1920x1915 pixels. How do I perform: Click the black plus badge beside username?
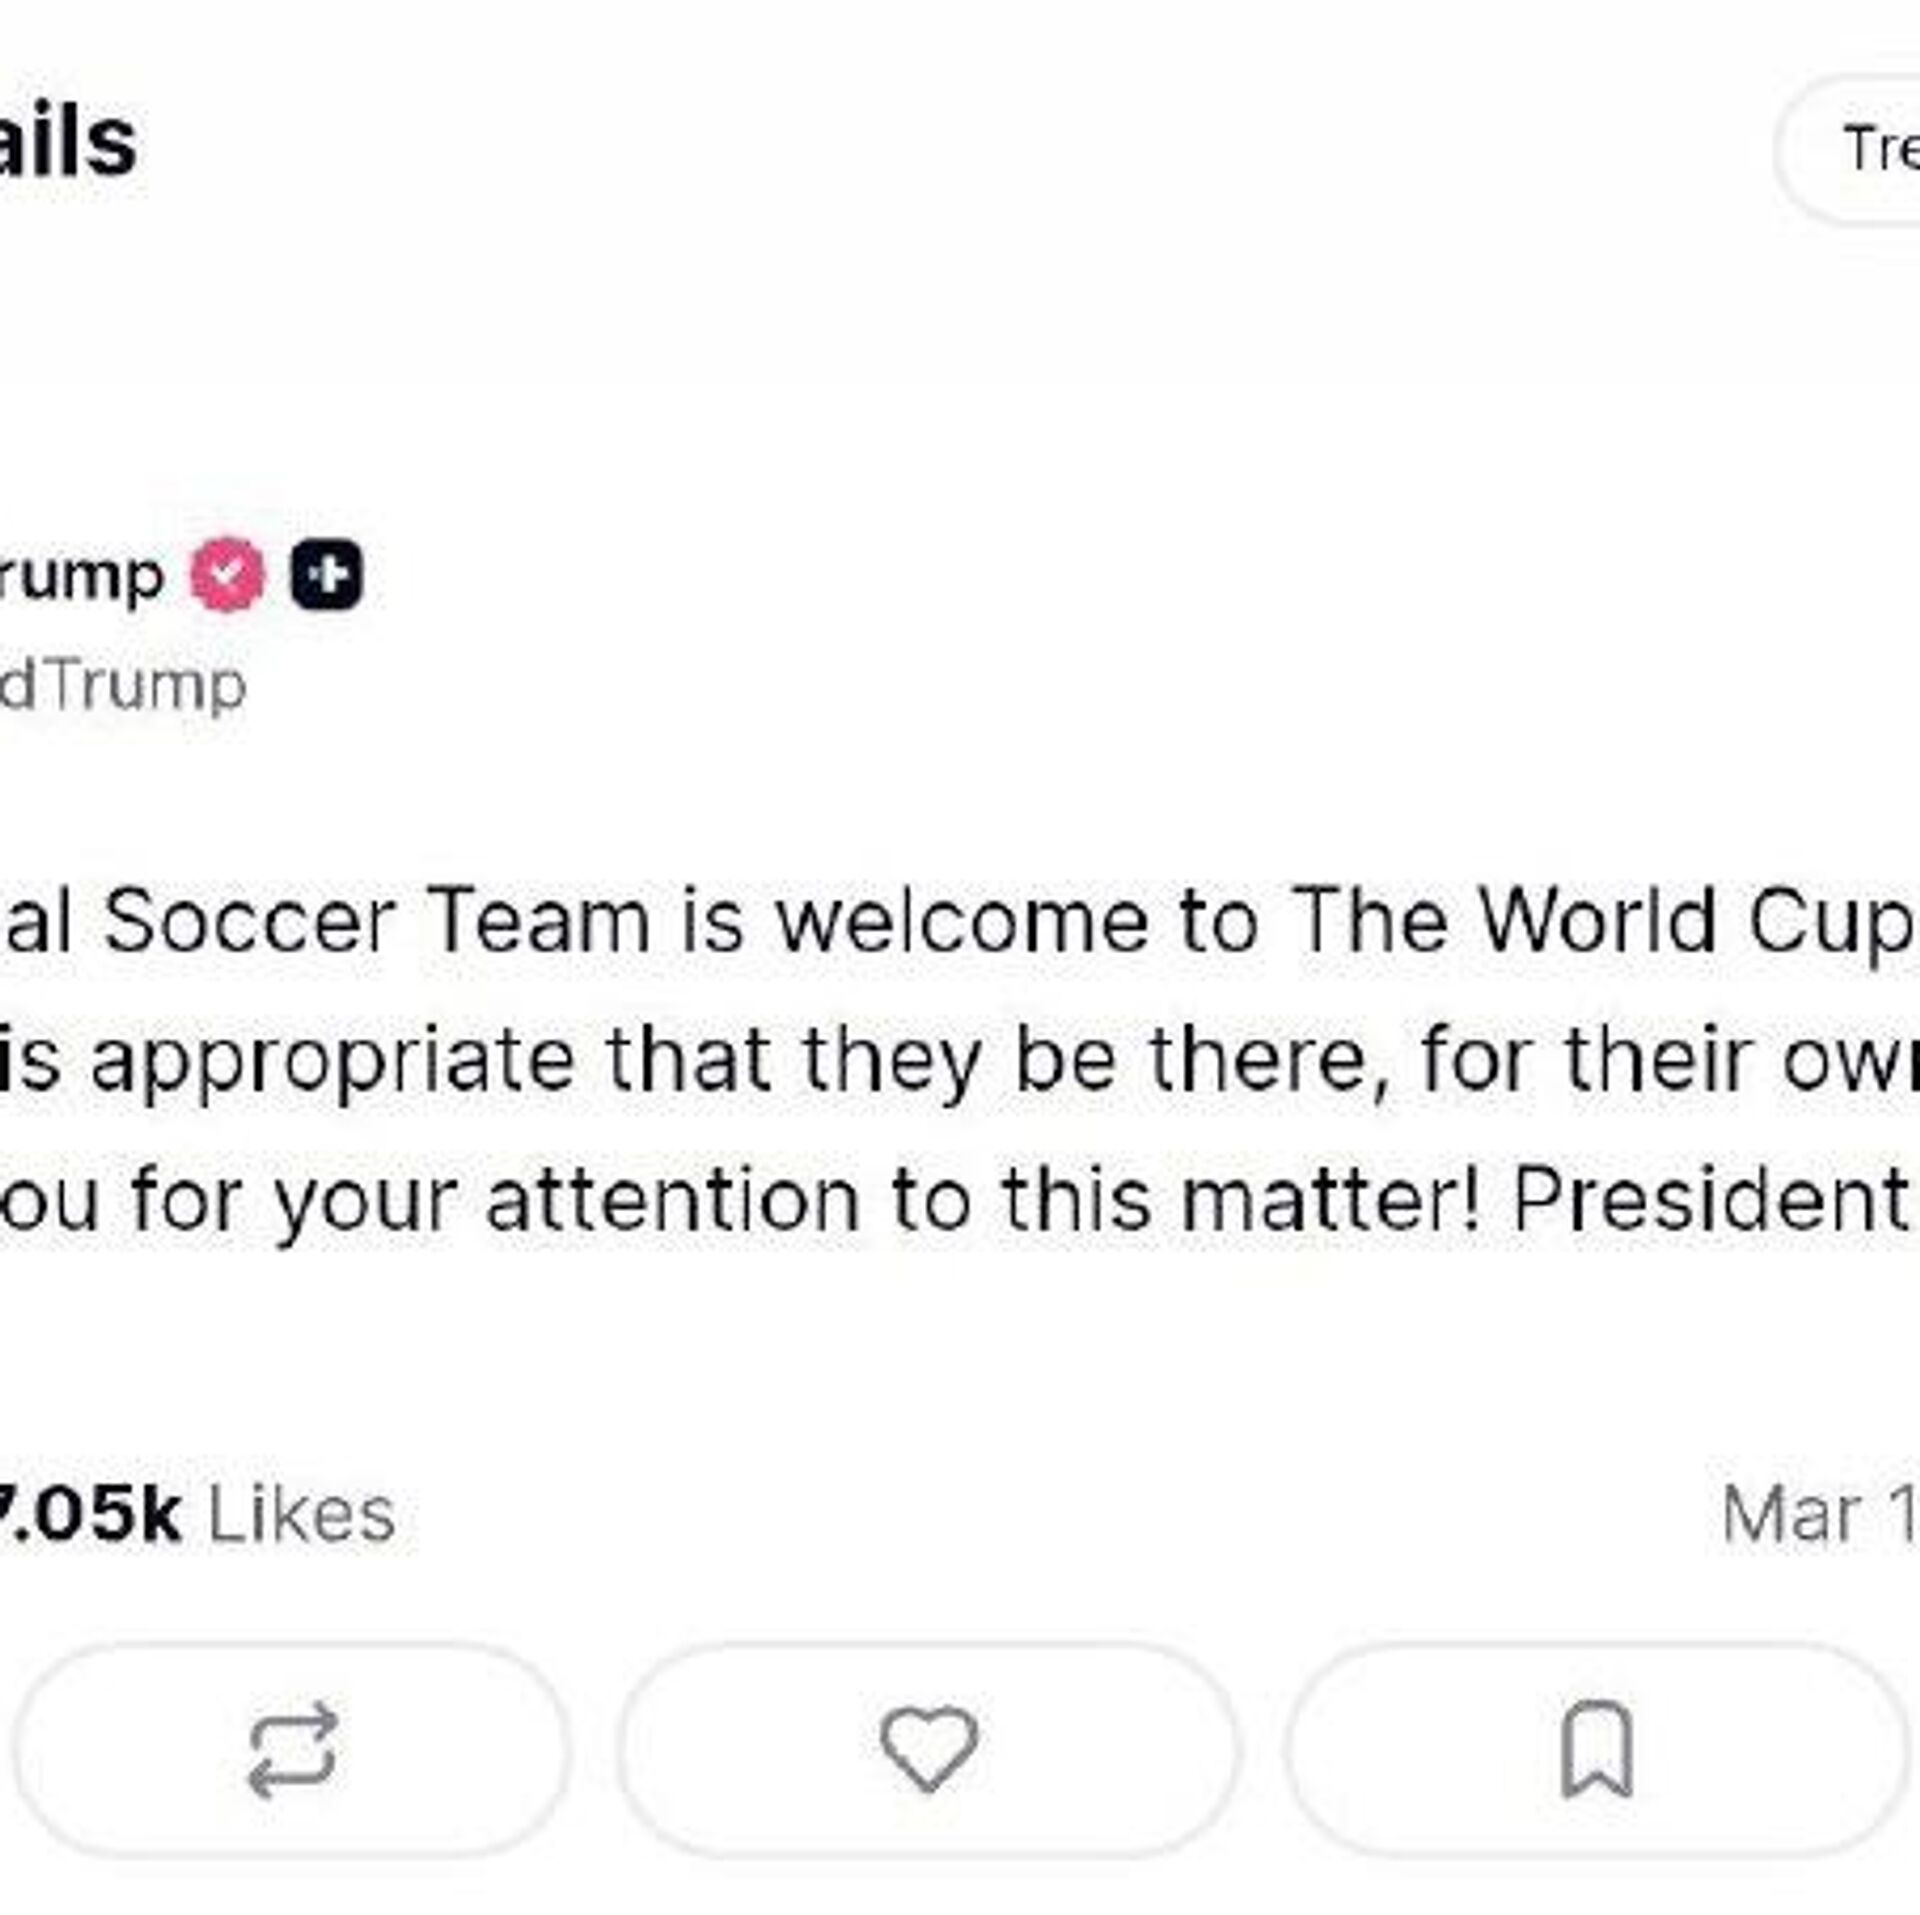327,574
